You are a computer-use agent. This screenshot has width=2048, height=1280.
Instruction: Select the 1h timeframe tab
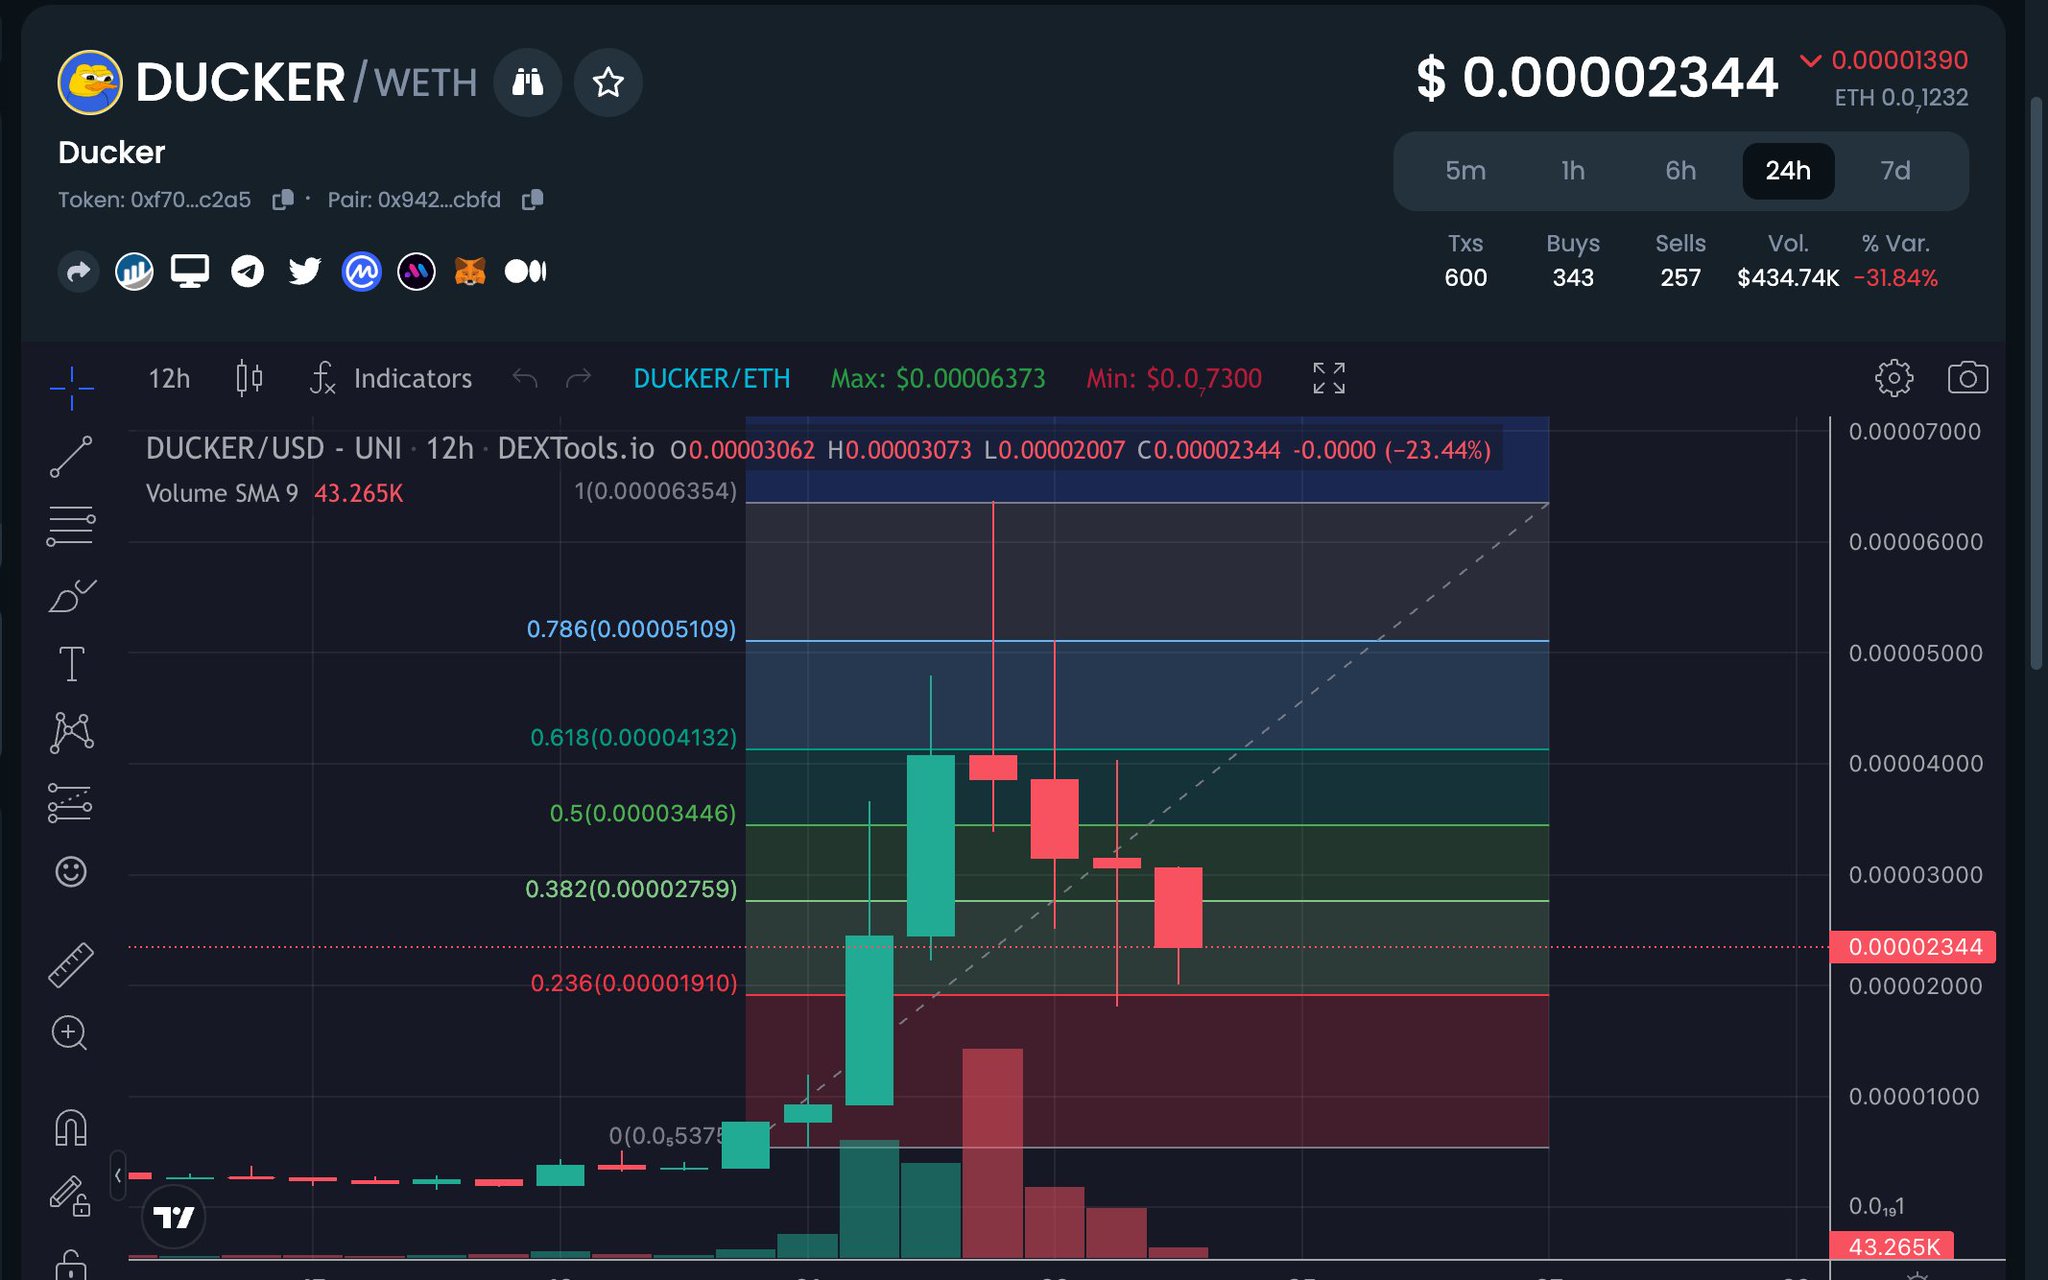coord(1573,171)
